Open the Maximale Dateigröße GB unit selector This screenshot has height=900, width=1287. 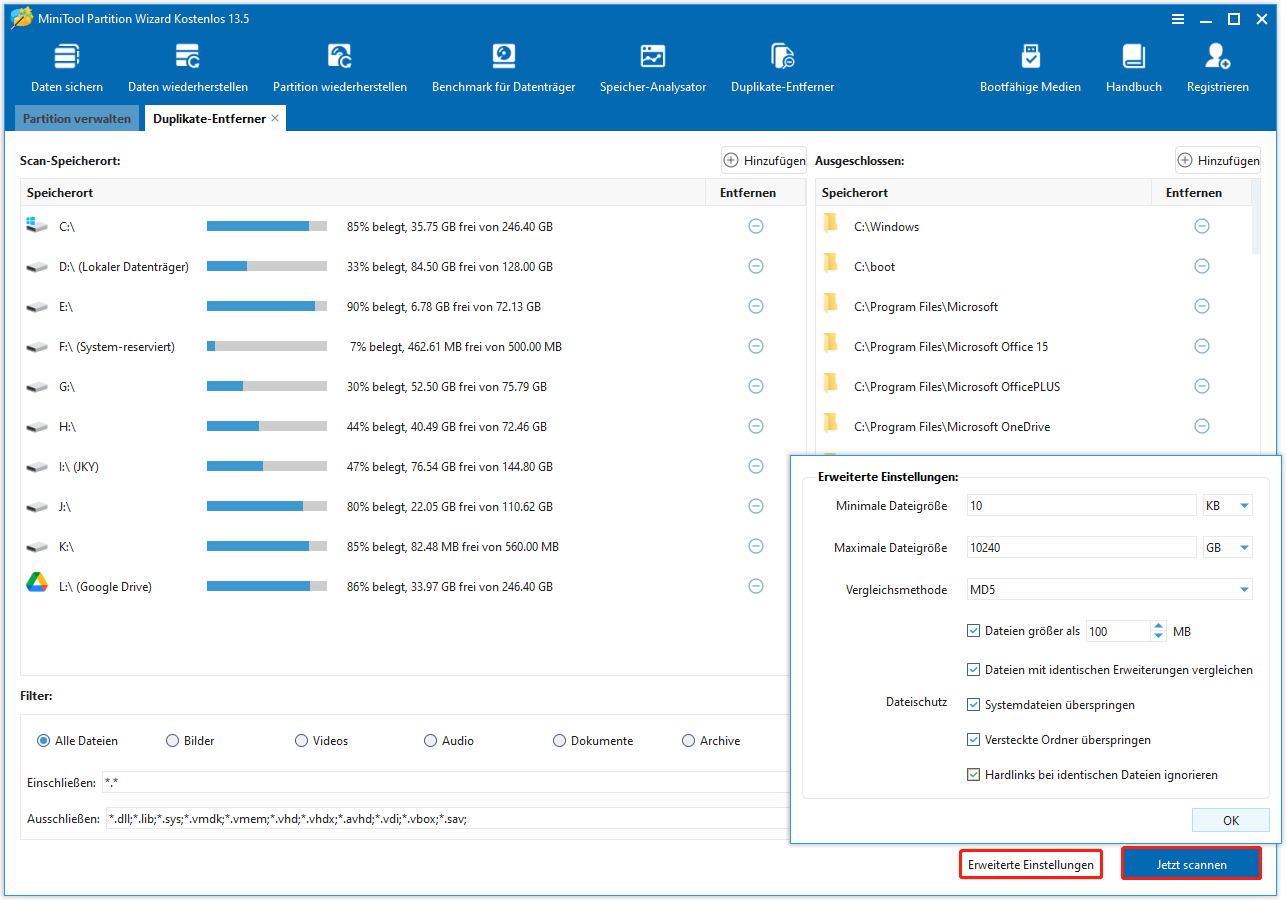point(1227,547)
